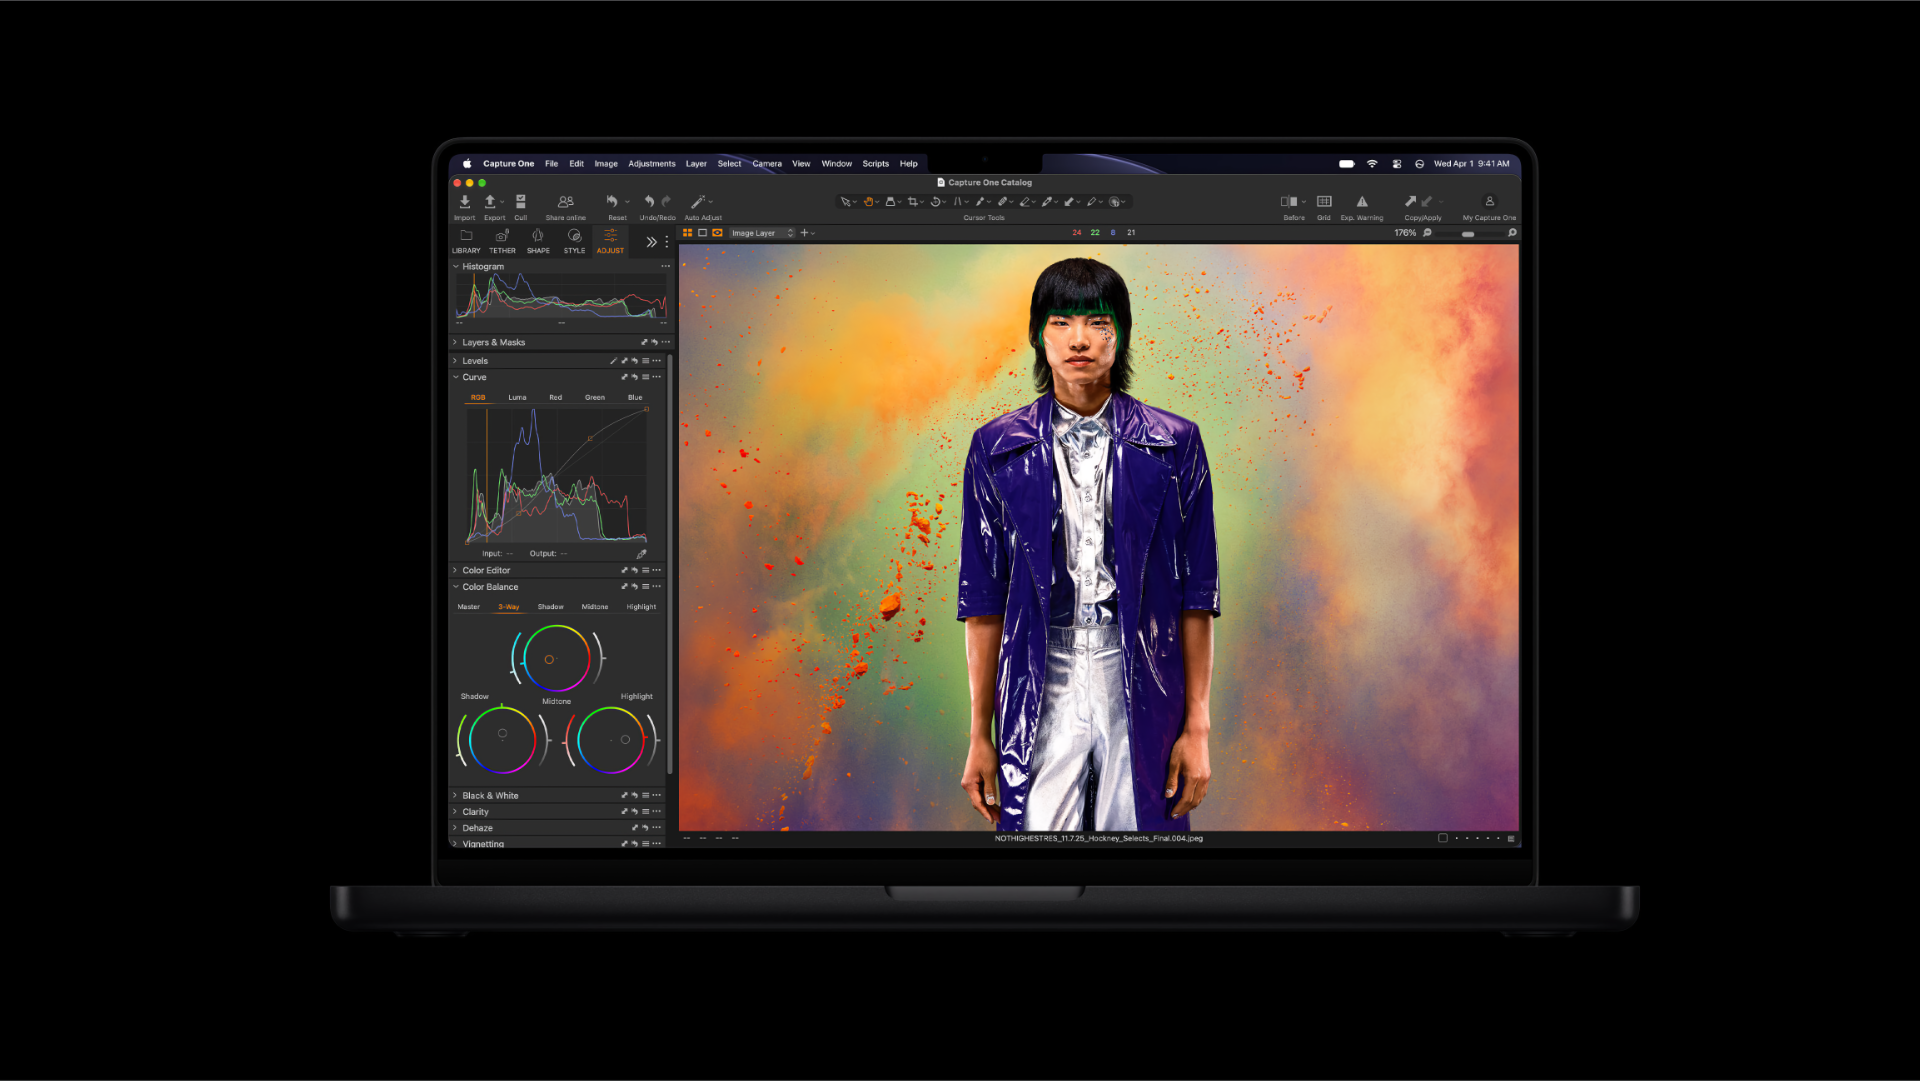Click the Copy adjustments arrow
This screenshot has height=1081, width=1920.
[1410, 202]
